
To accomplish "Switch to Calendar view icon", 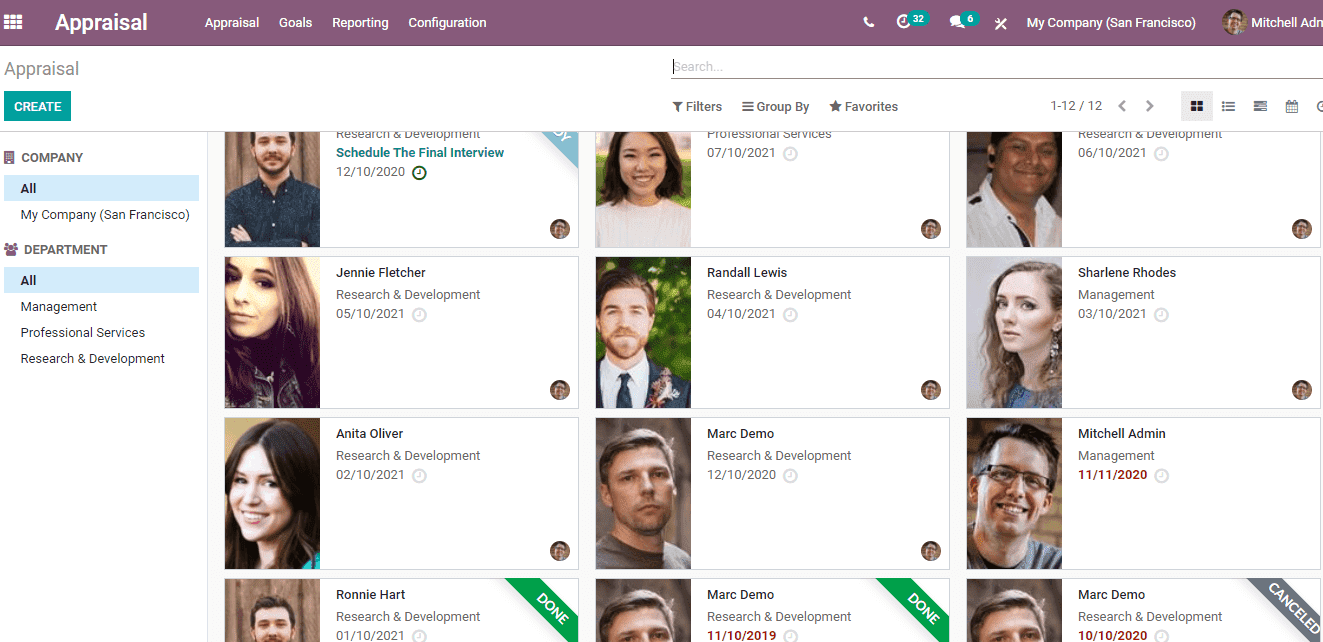I will [1292, 106].
